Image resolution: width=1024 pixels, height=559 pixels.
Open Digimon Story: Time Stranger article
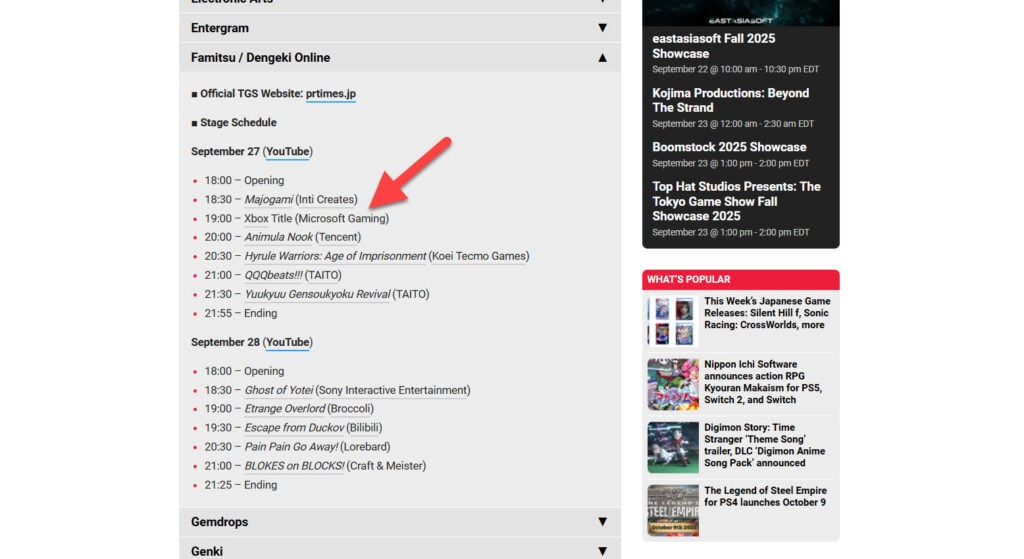(764, 445)
